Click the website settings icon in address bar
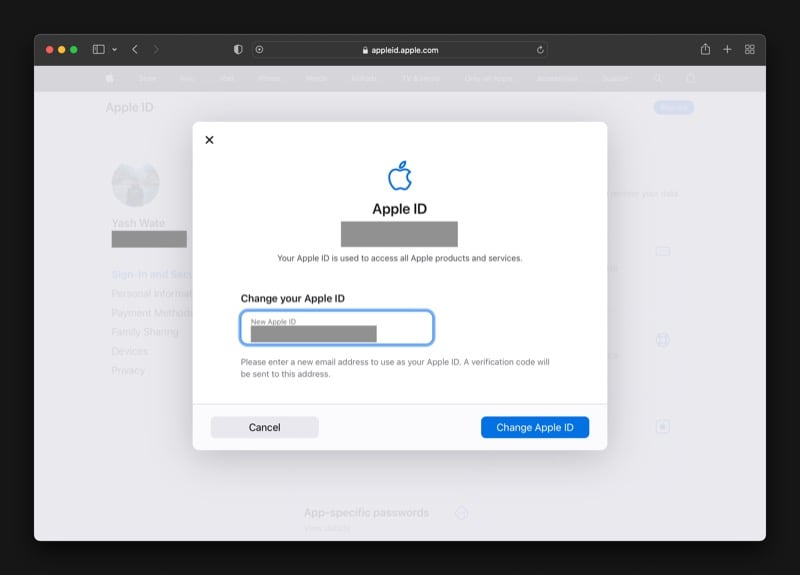This screenshot has width=800, height=575. tap(259, 49)
